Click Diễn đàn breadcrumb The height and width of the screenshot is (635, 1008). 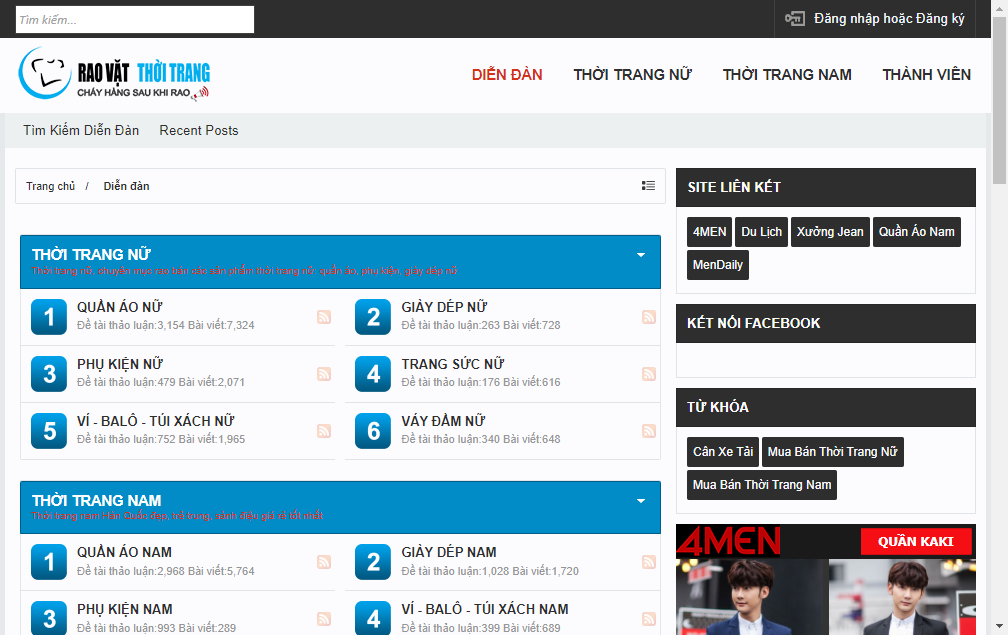click(x=127, y=186)
